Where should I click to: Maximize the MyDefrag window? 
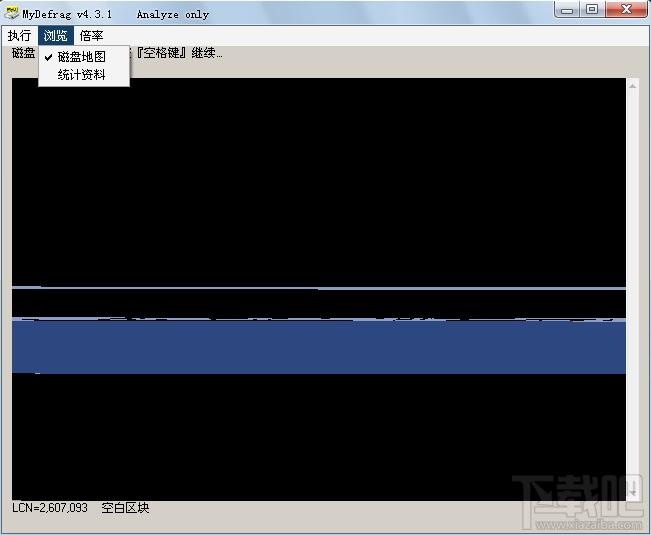pos(592,9)
